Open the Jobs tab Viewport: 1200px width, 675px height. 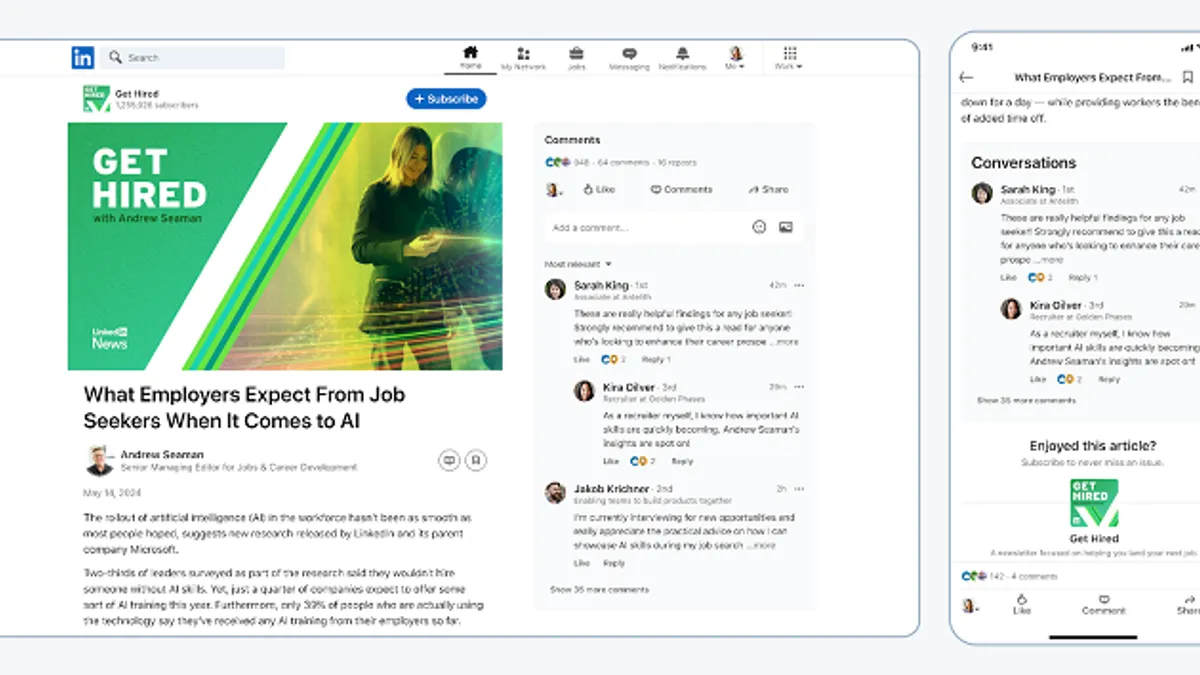click(576, 58)
